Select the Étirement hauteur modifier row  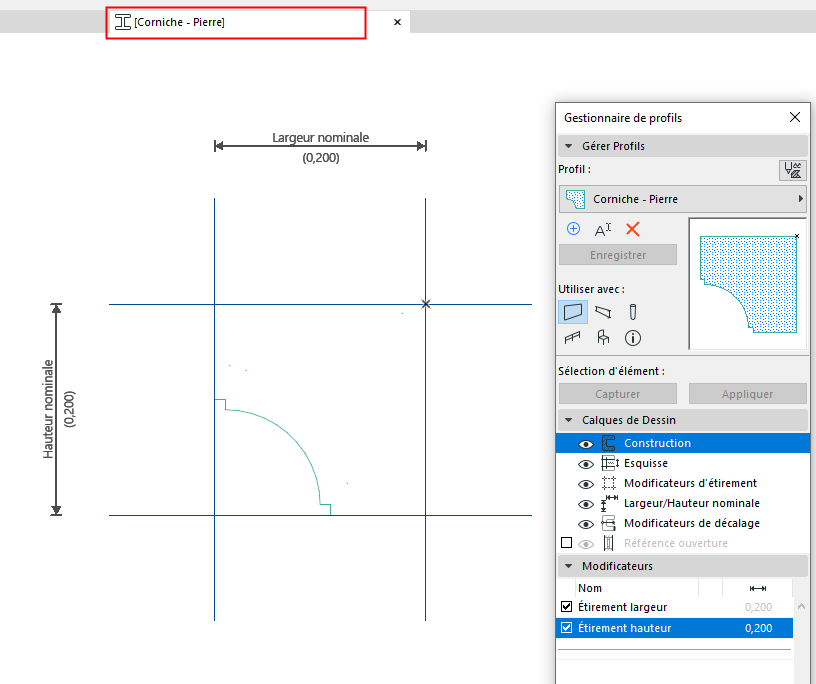(674, 628)
